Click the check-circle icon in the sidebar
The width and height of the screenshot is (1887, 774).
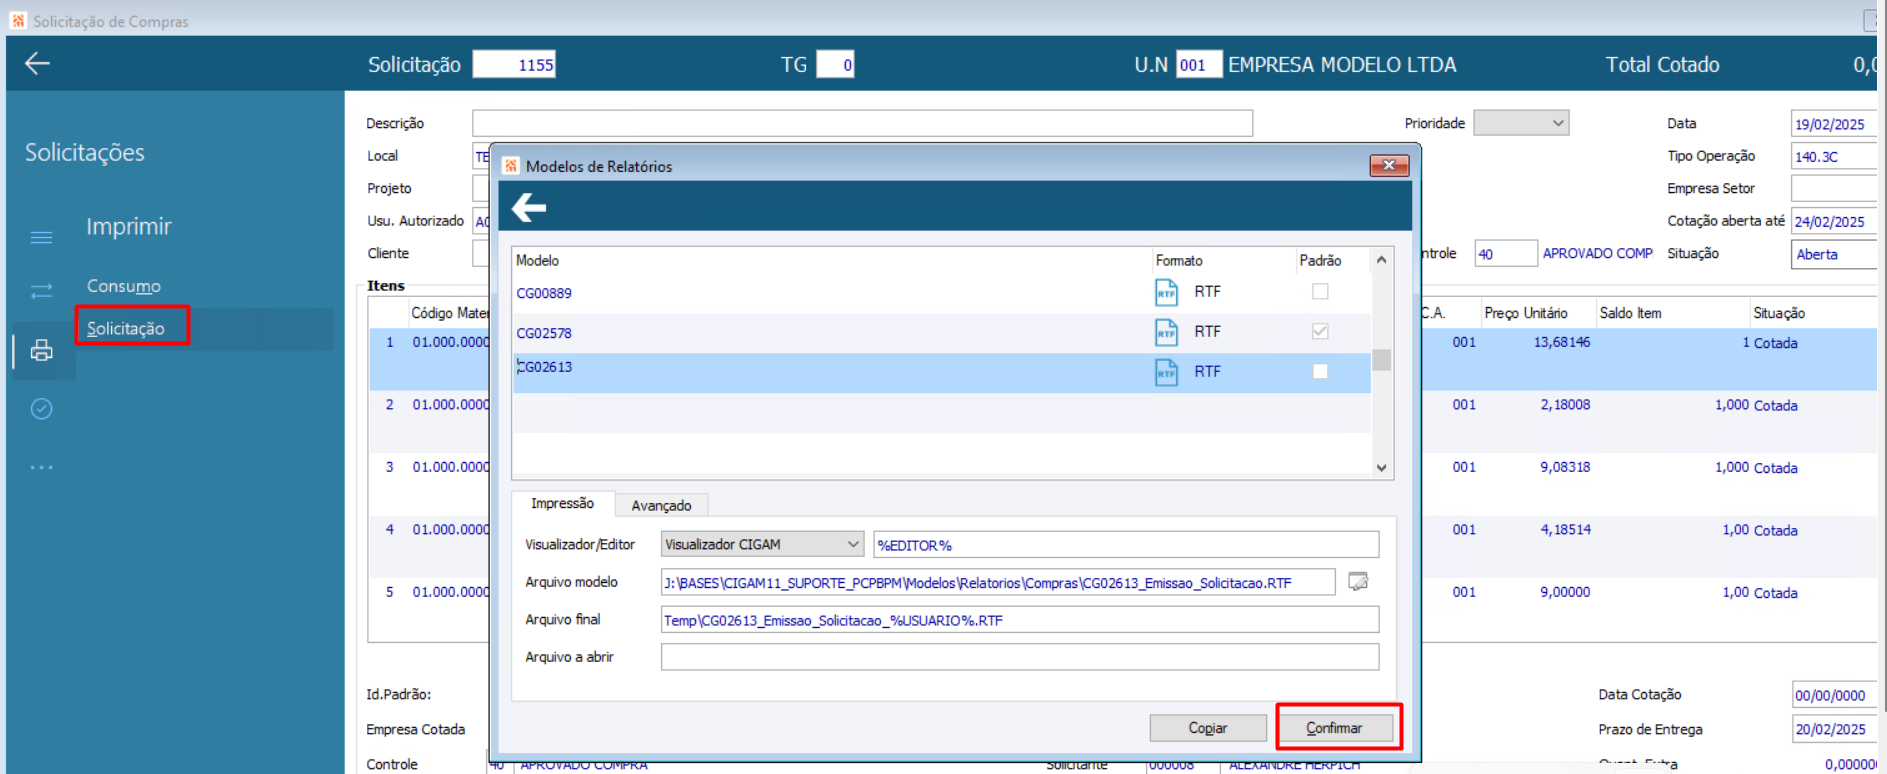[x=41, y=408]
